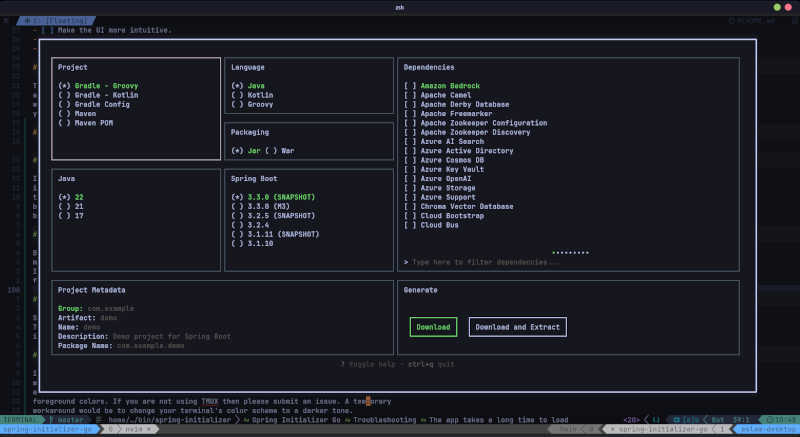This screenshot has height=437, width=800.
Task: Check Cloud Bus dependency
Action: tap(431, 225)
